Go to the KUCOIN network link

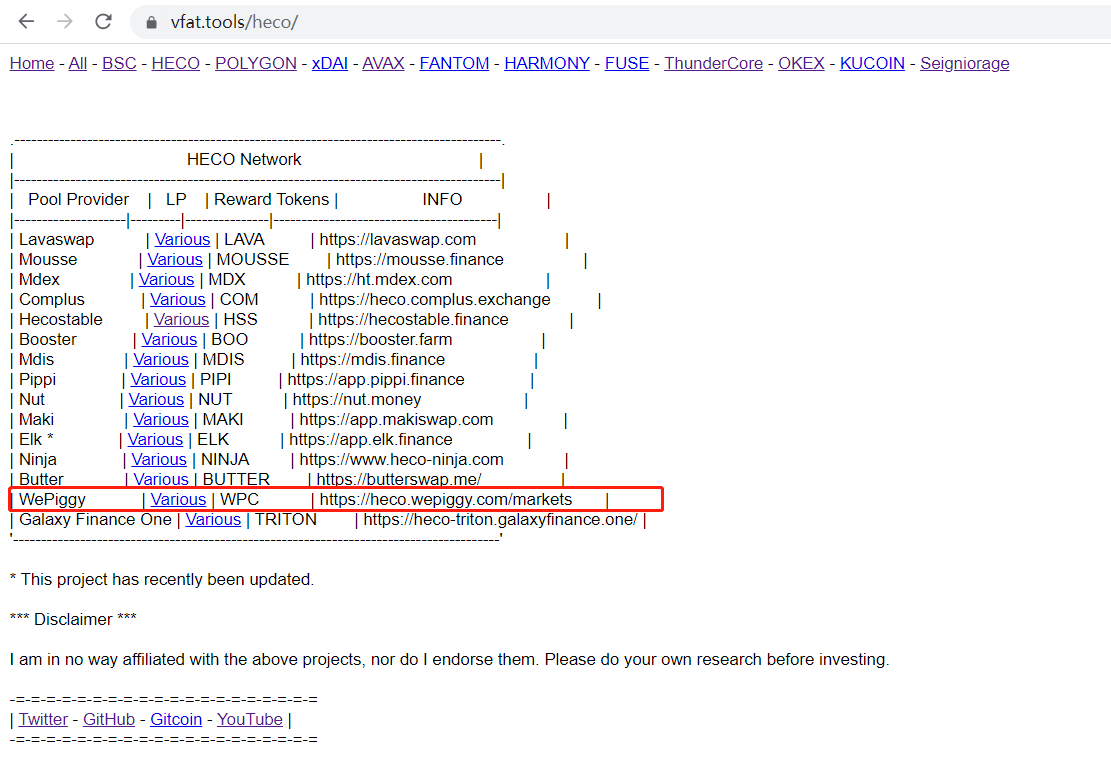[x=872, y=63]
